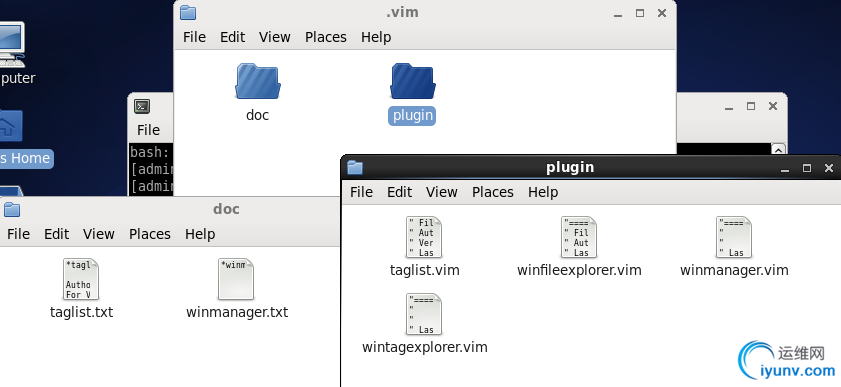Open File menu in .vim window
The width and height of the screenshot is (841, 387).
(x=194, y=37)
